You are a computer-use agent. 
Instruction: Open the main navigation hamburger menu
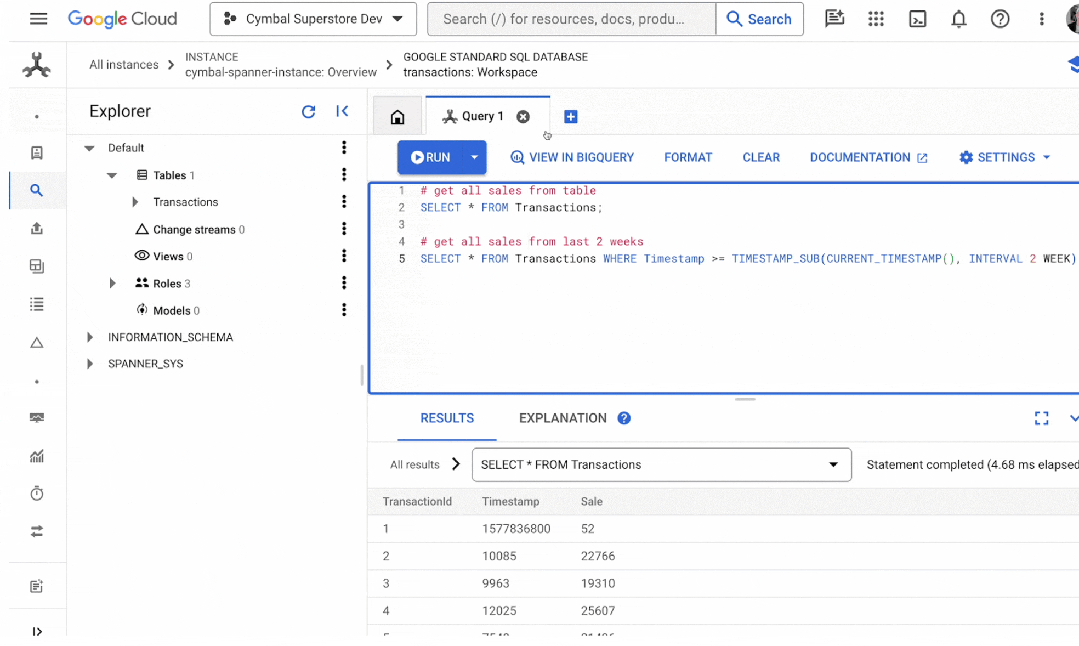(39, 19)
